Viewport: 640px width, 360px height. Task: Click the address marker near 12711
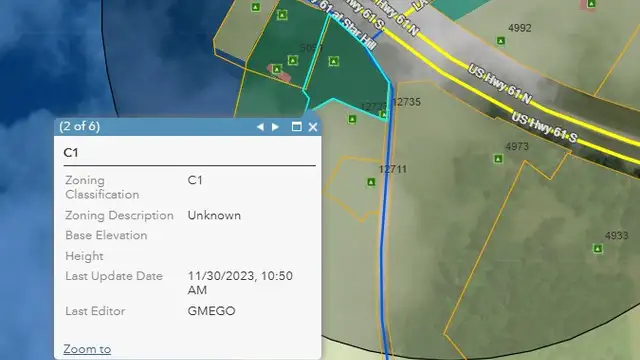coord(371,182)
